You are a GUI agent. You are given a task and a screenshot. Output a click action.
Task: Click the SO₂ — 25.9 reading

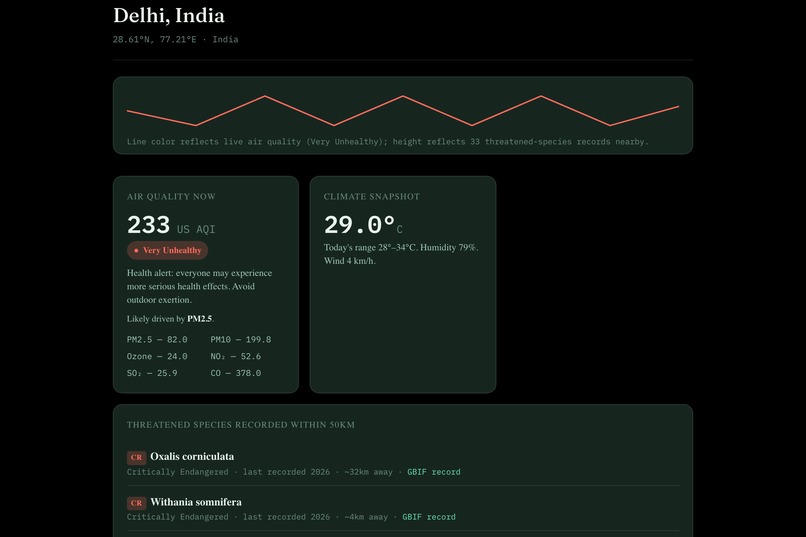click(x=152, y=373)
